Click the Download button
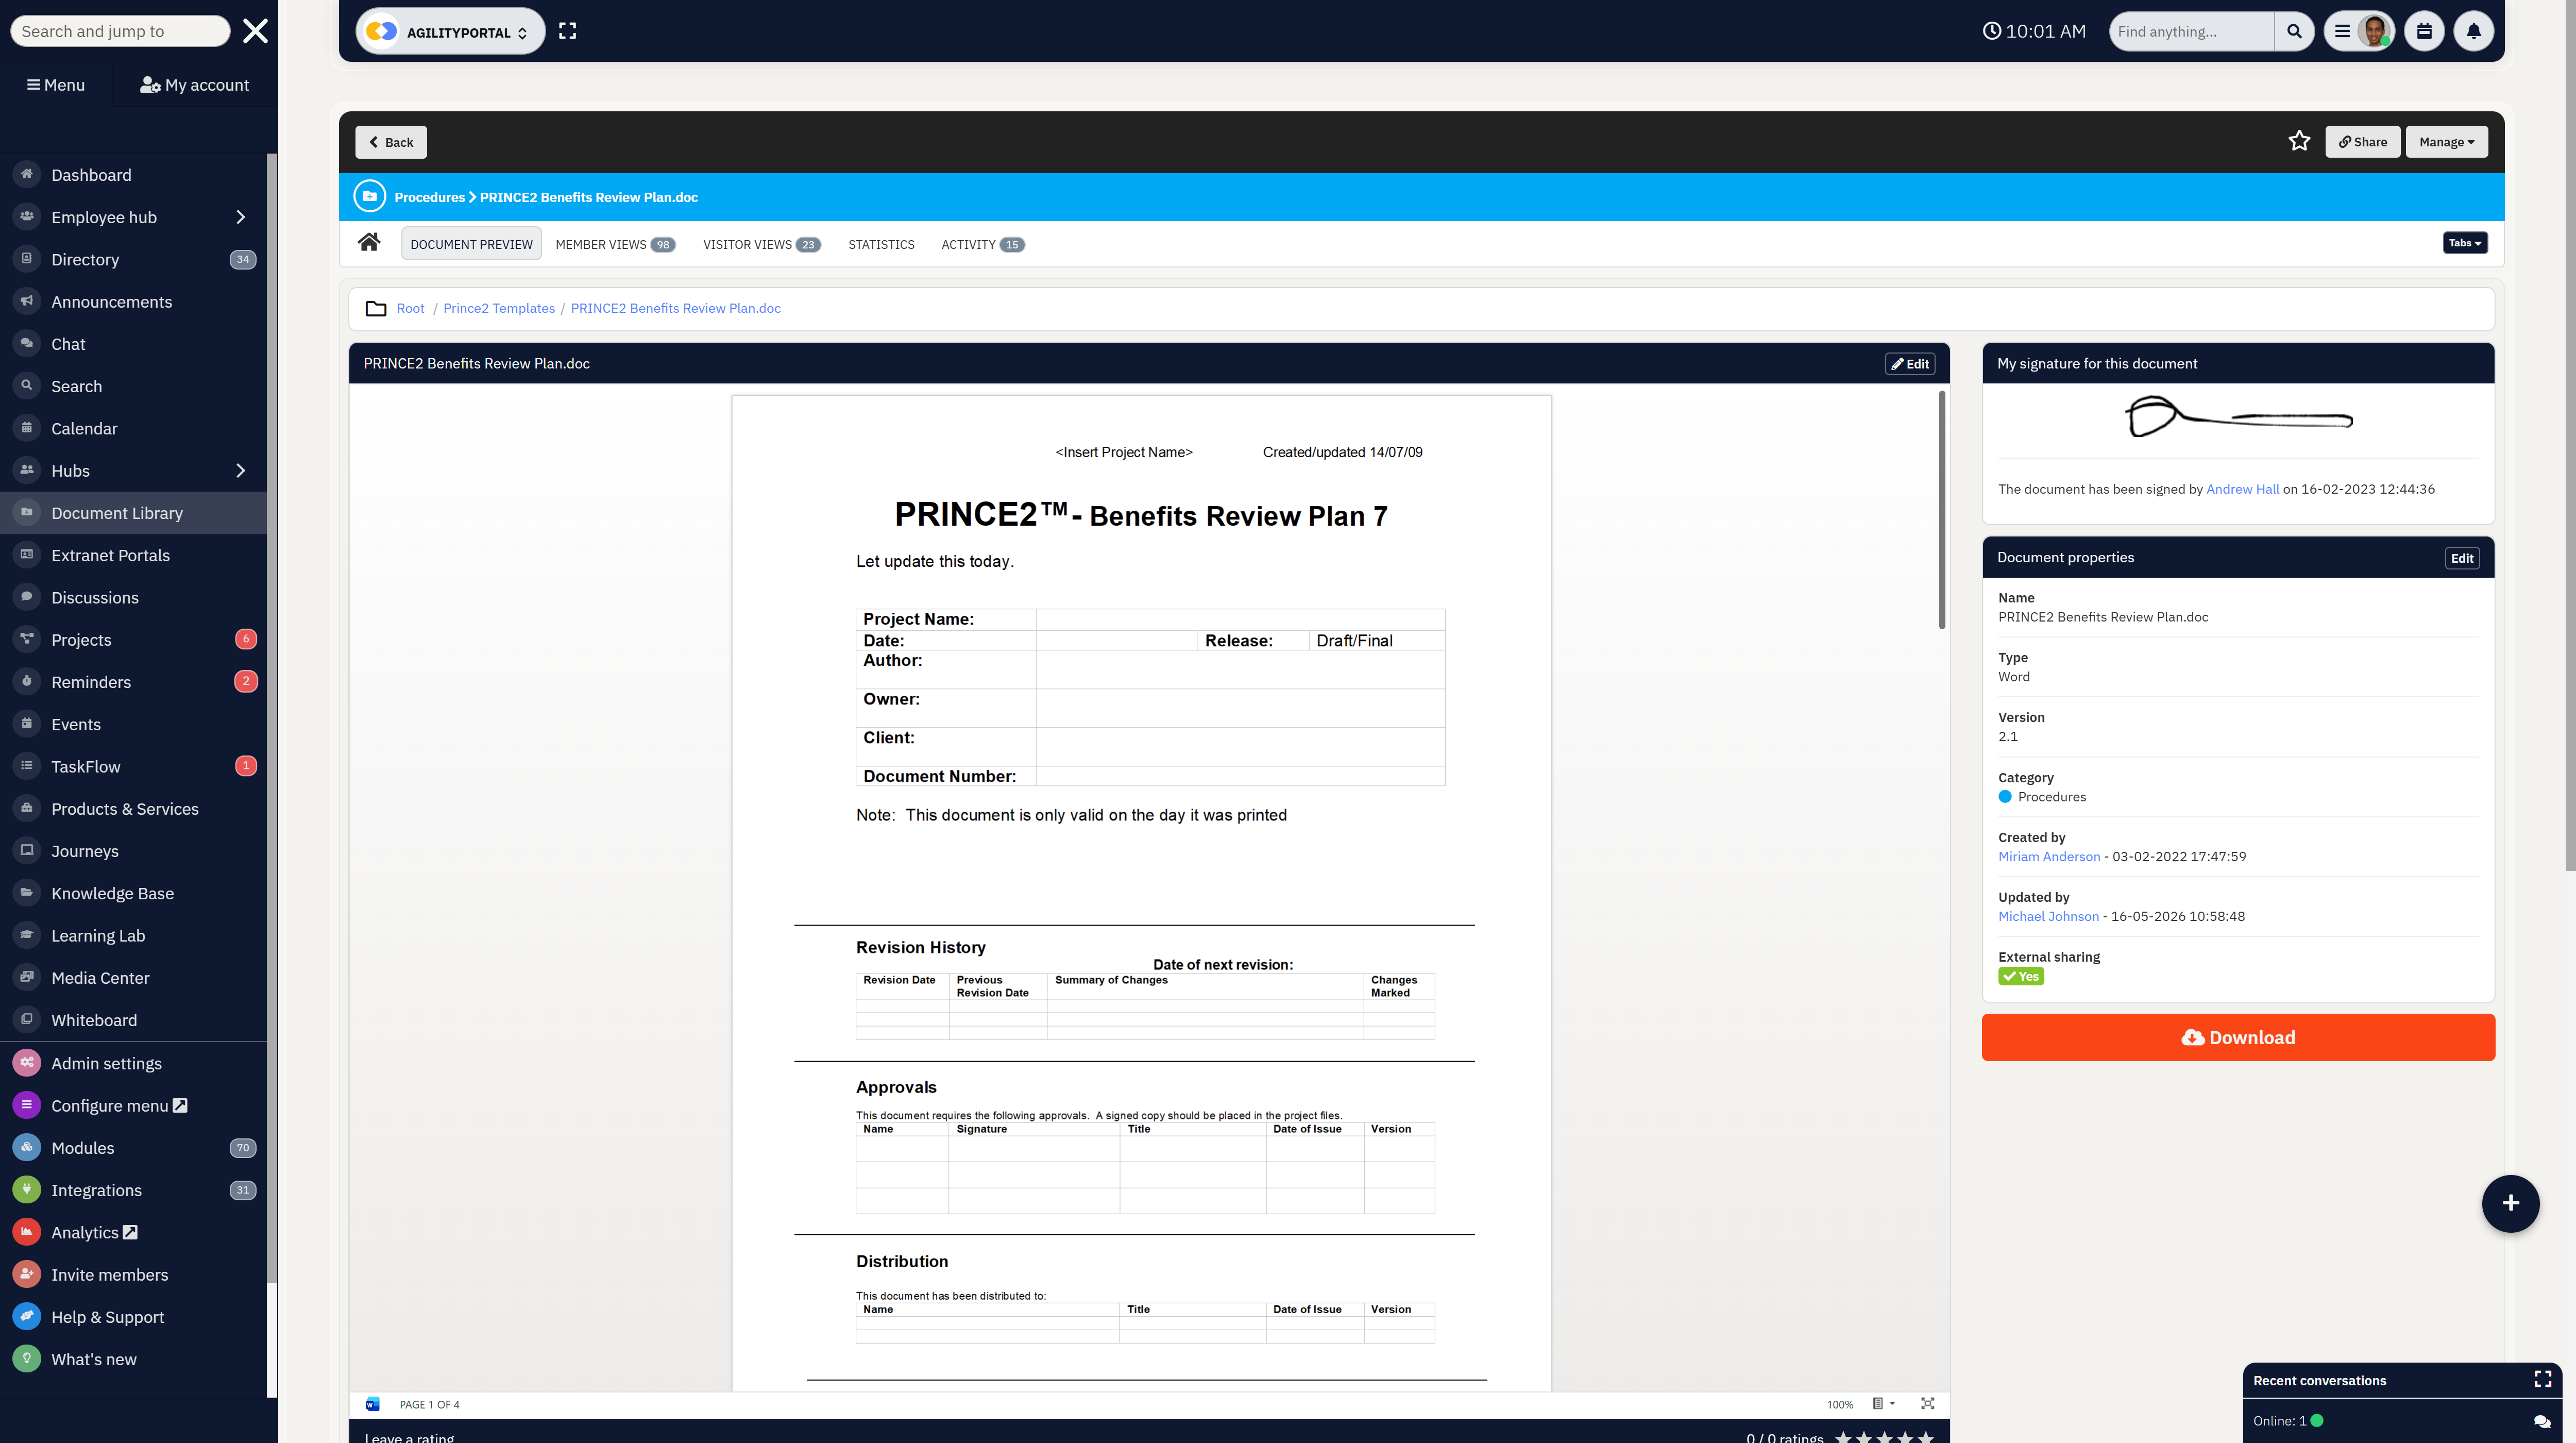The width and height of the screenshot is (2576, 1443). pyautogui.click(x=2238, y=1037)
